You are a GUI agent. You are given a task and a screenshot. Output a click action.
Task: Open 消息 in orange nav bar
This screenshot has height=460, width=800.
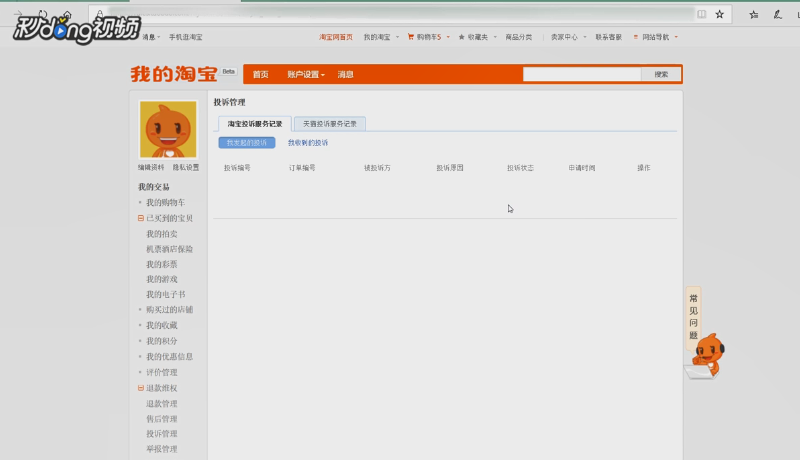[x=345, y=74]
